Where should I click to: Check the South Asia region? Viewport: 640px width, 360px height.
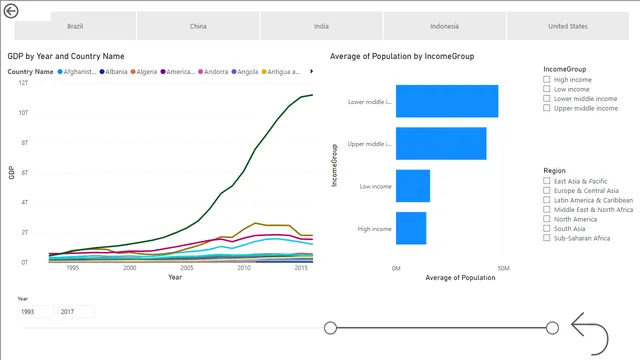(547, 228)
